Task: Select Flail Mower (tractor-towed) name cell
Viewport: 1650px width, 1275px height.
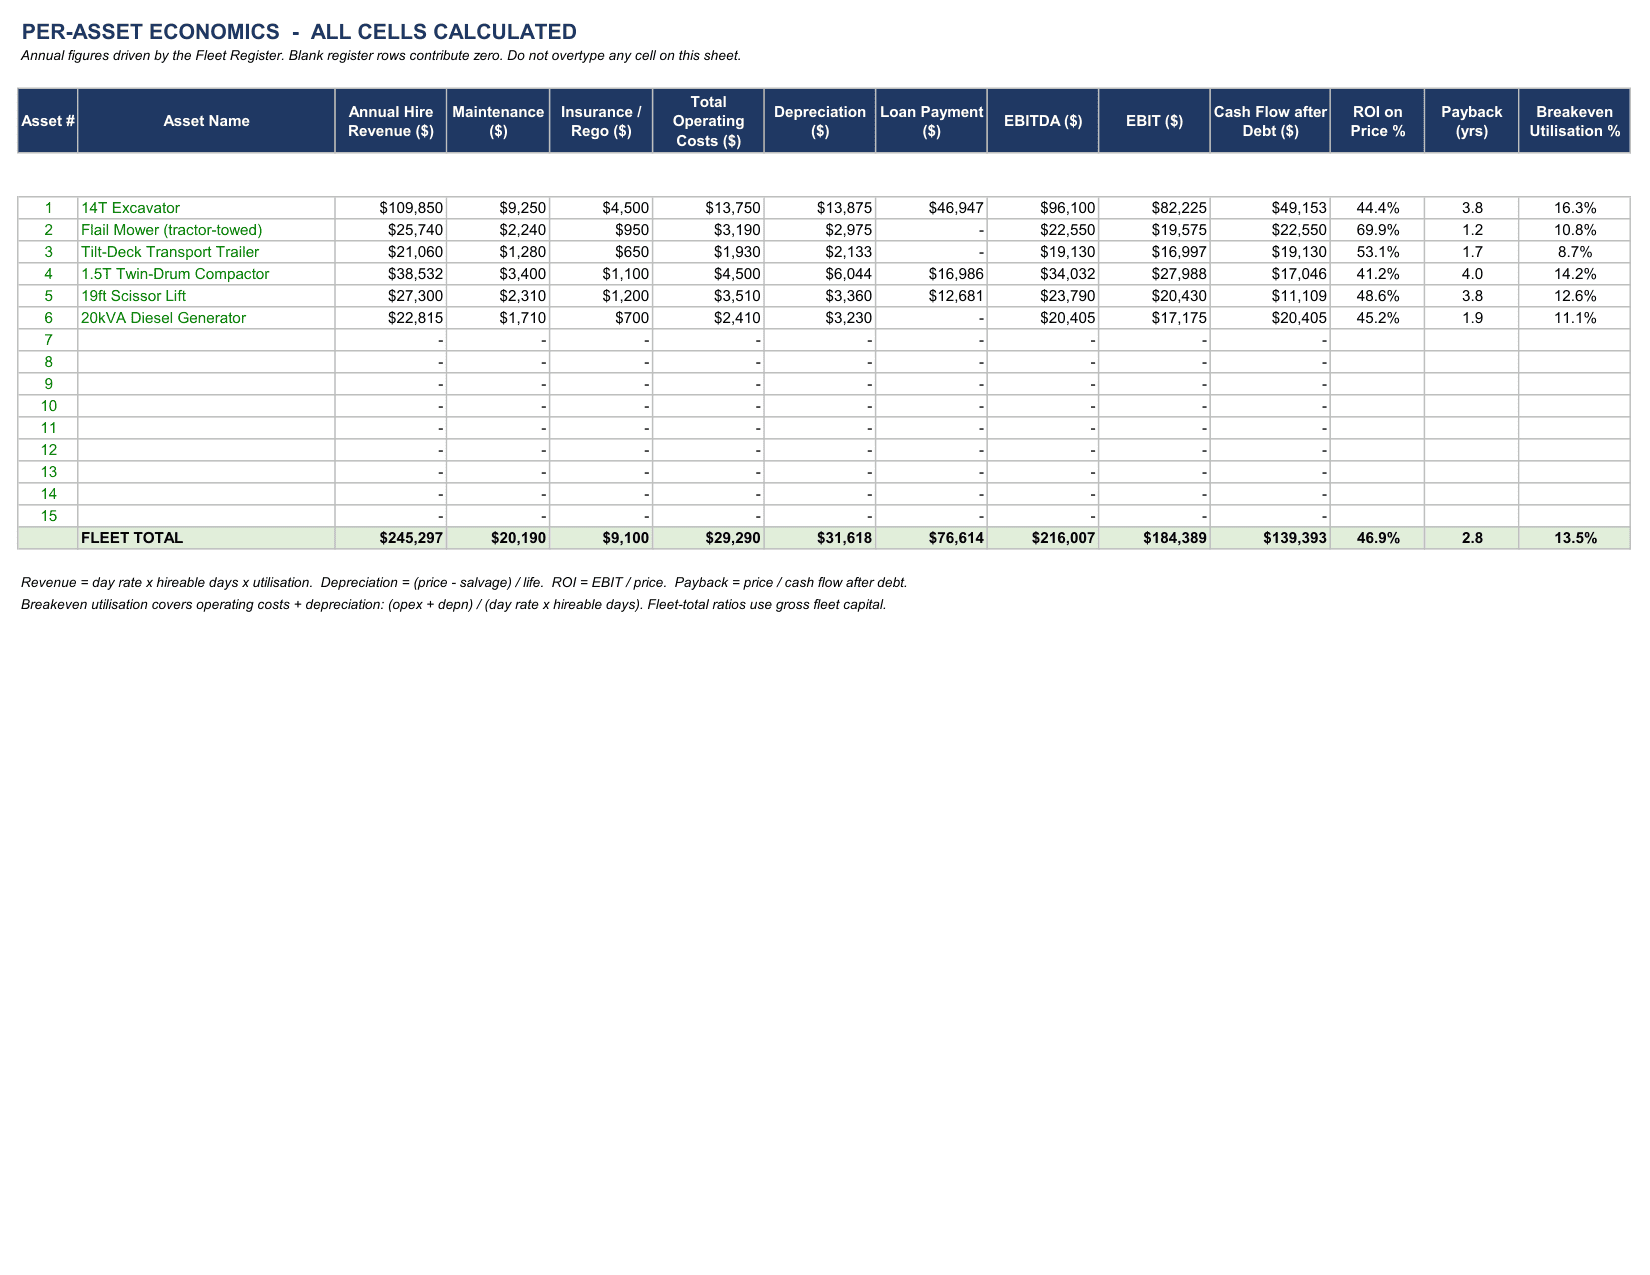Action: tap(206, 230)
